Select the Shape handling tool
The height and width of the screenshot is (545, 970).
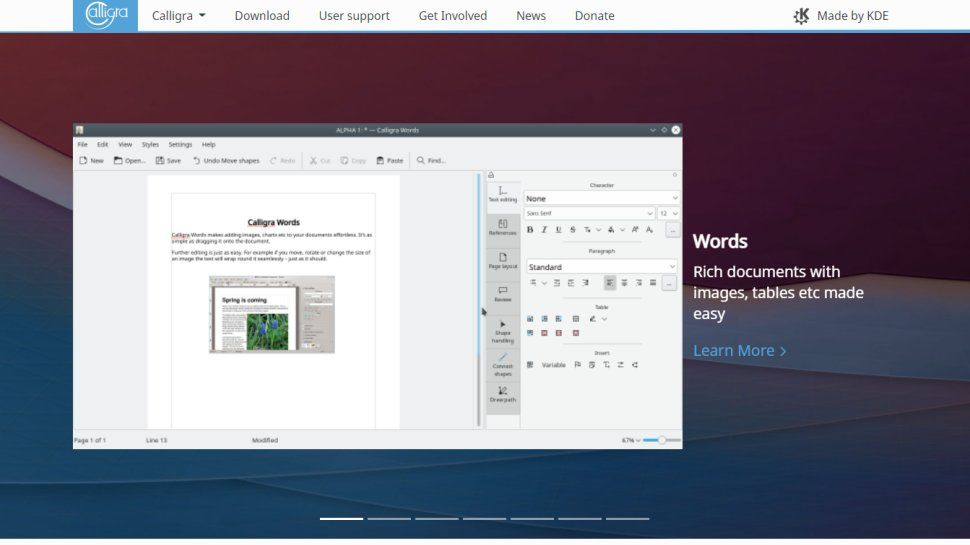(502, 332)
